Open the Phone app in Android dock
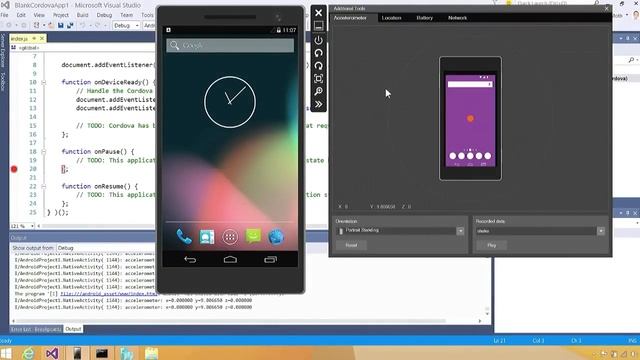Image resolution: width=640 pixels, height=360 pixels. click(x=184, y=237)
